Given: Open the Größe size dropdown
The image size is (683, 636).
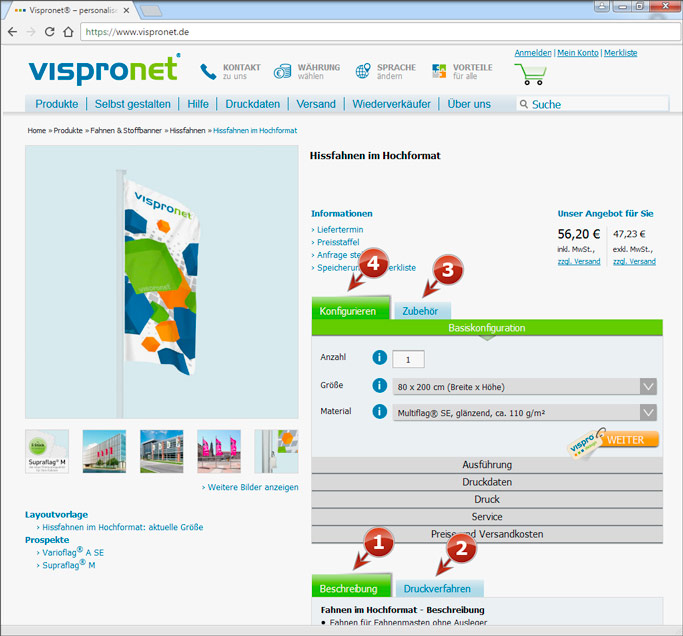Looking at the screenshot, I should 524,386.
